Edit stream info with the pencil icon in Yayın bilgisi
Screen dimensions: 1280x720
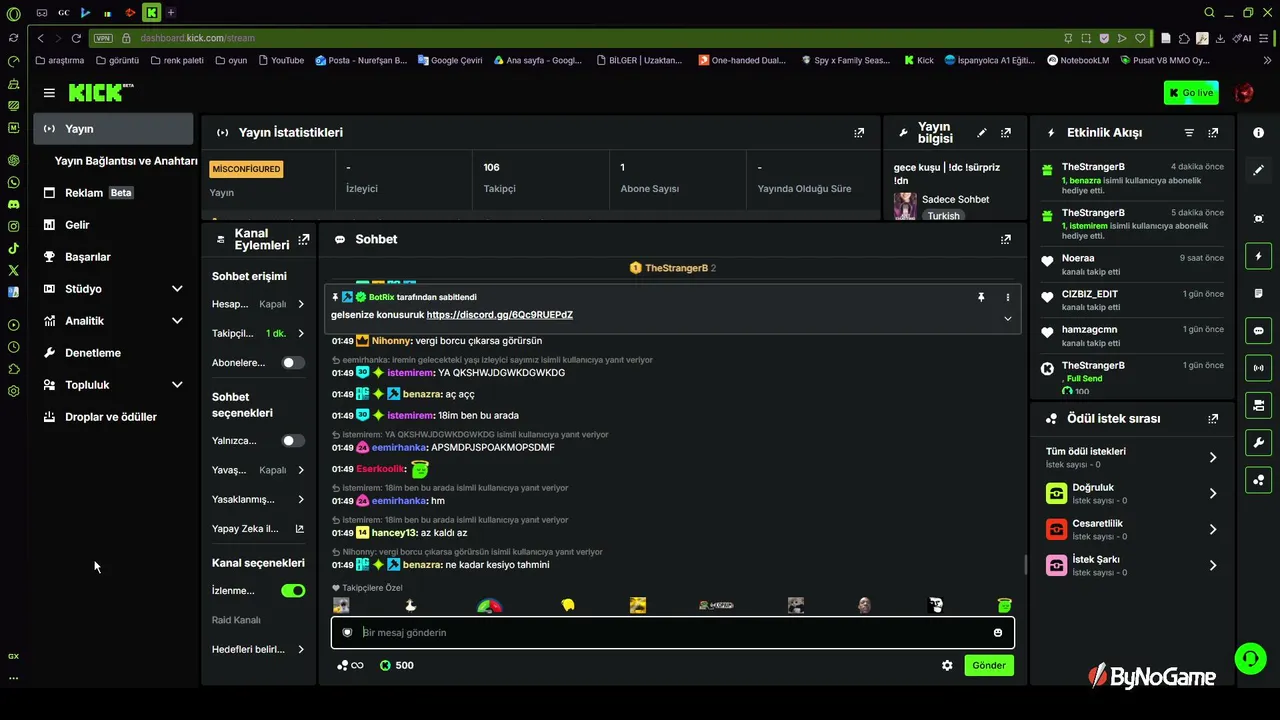click(982, 132)
